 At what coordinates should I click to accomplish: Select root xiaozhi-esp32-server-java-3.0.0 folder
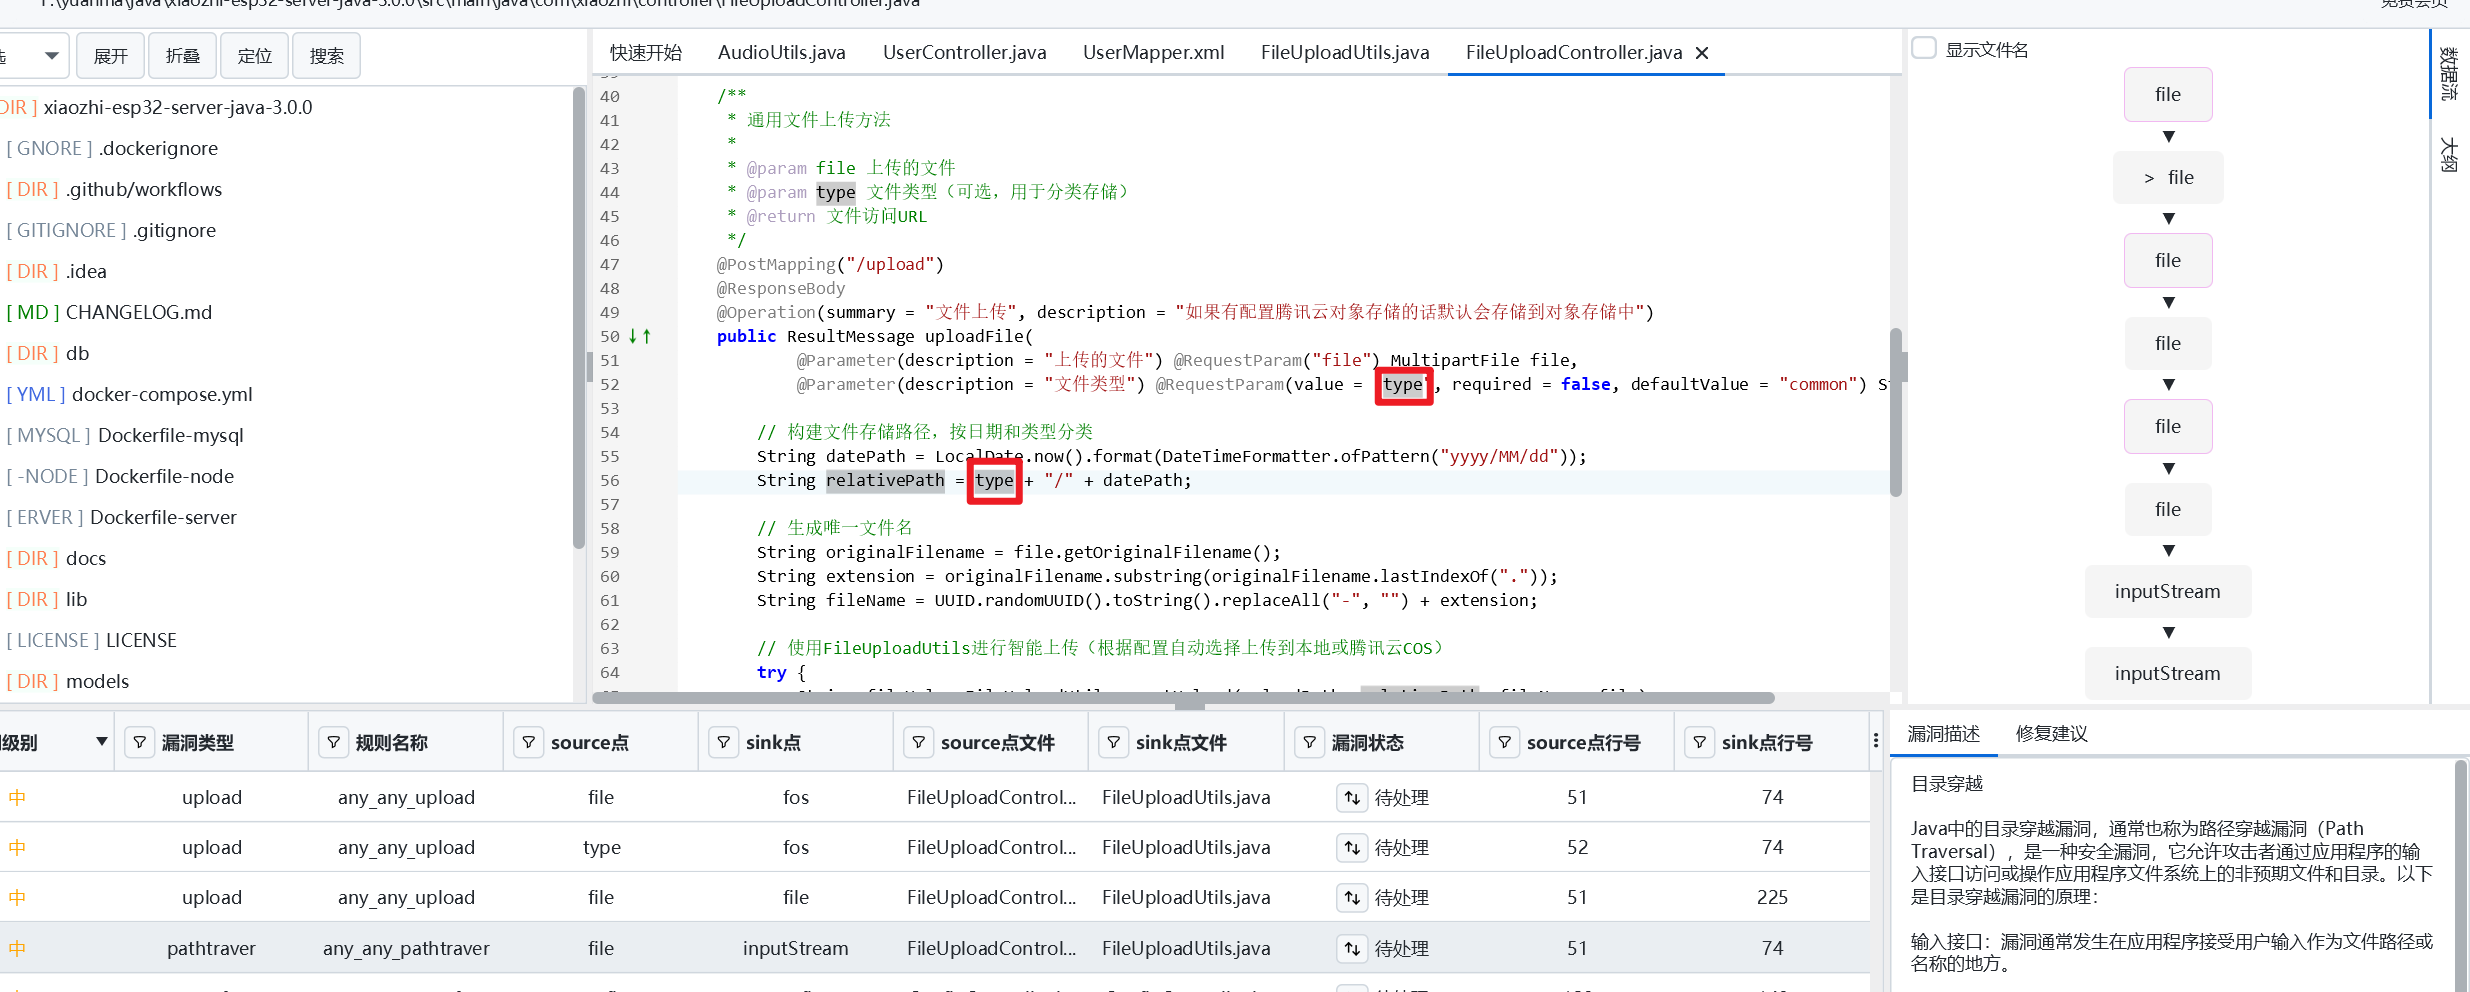[156, 108]
